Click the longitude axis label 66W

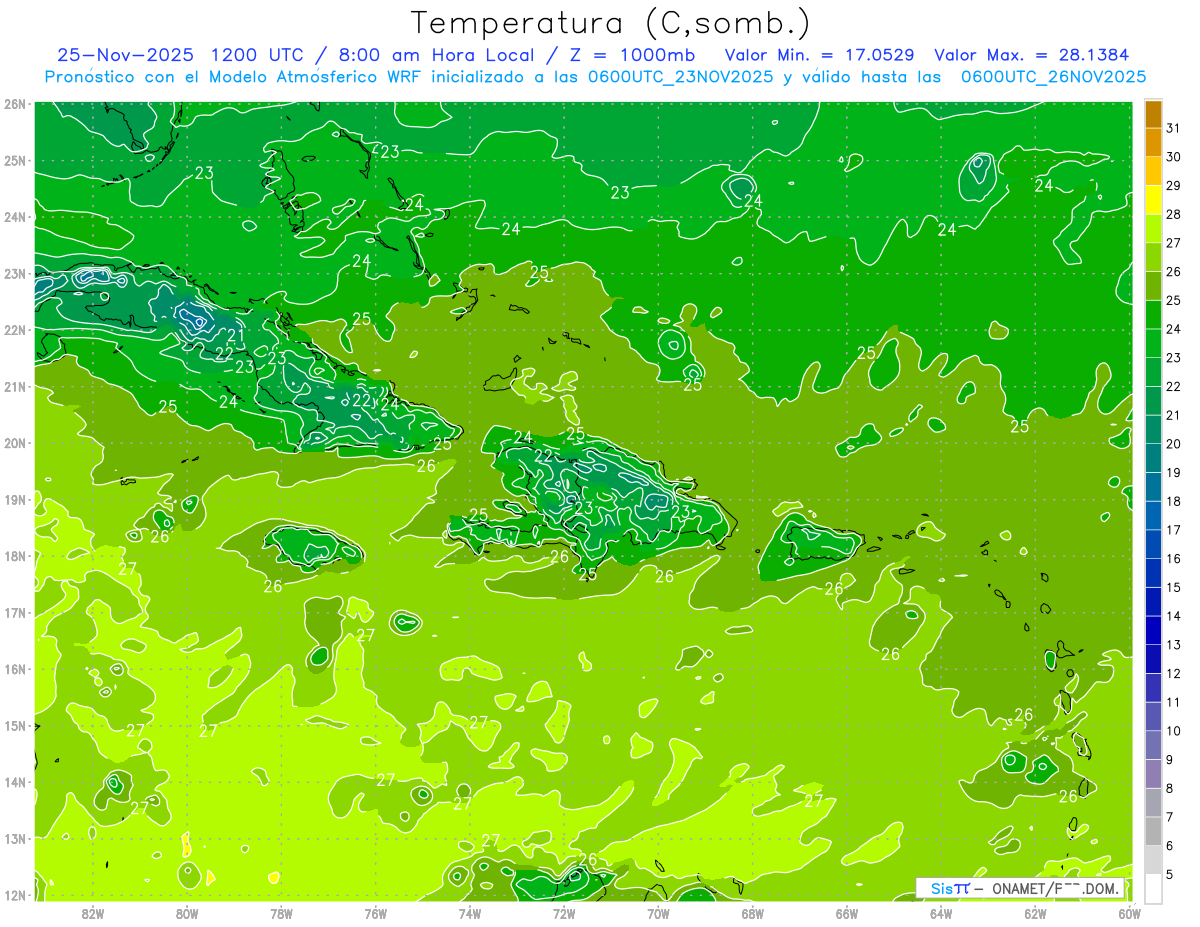click(846, 912)
